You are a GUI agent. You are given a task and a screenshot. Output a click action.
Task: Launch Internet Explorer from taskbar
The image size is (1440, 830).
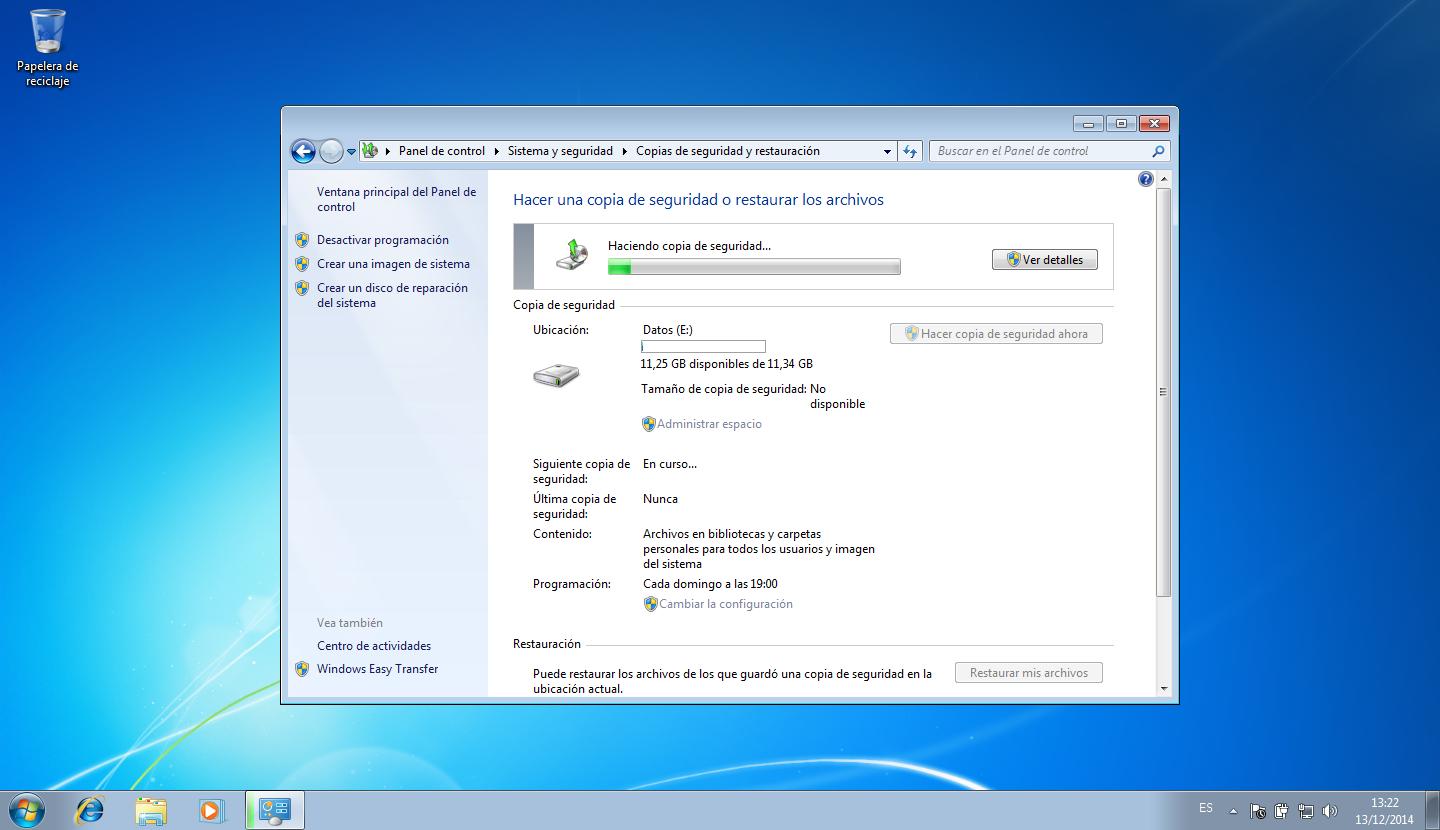point(90,809)
